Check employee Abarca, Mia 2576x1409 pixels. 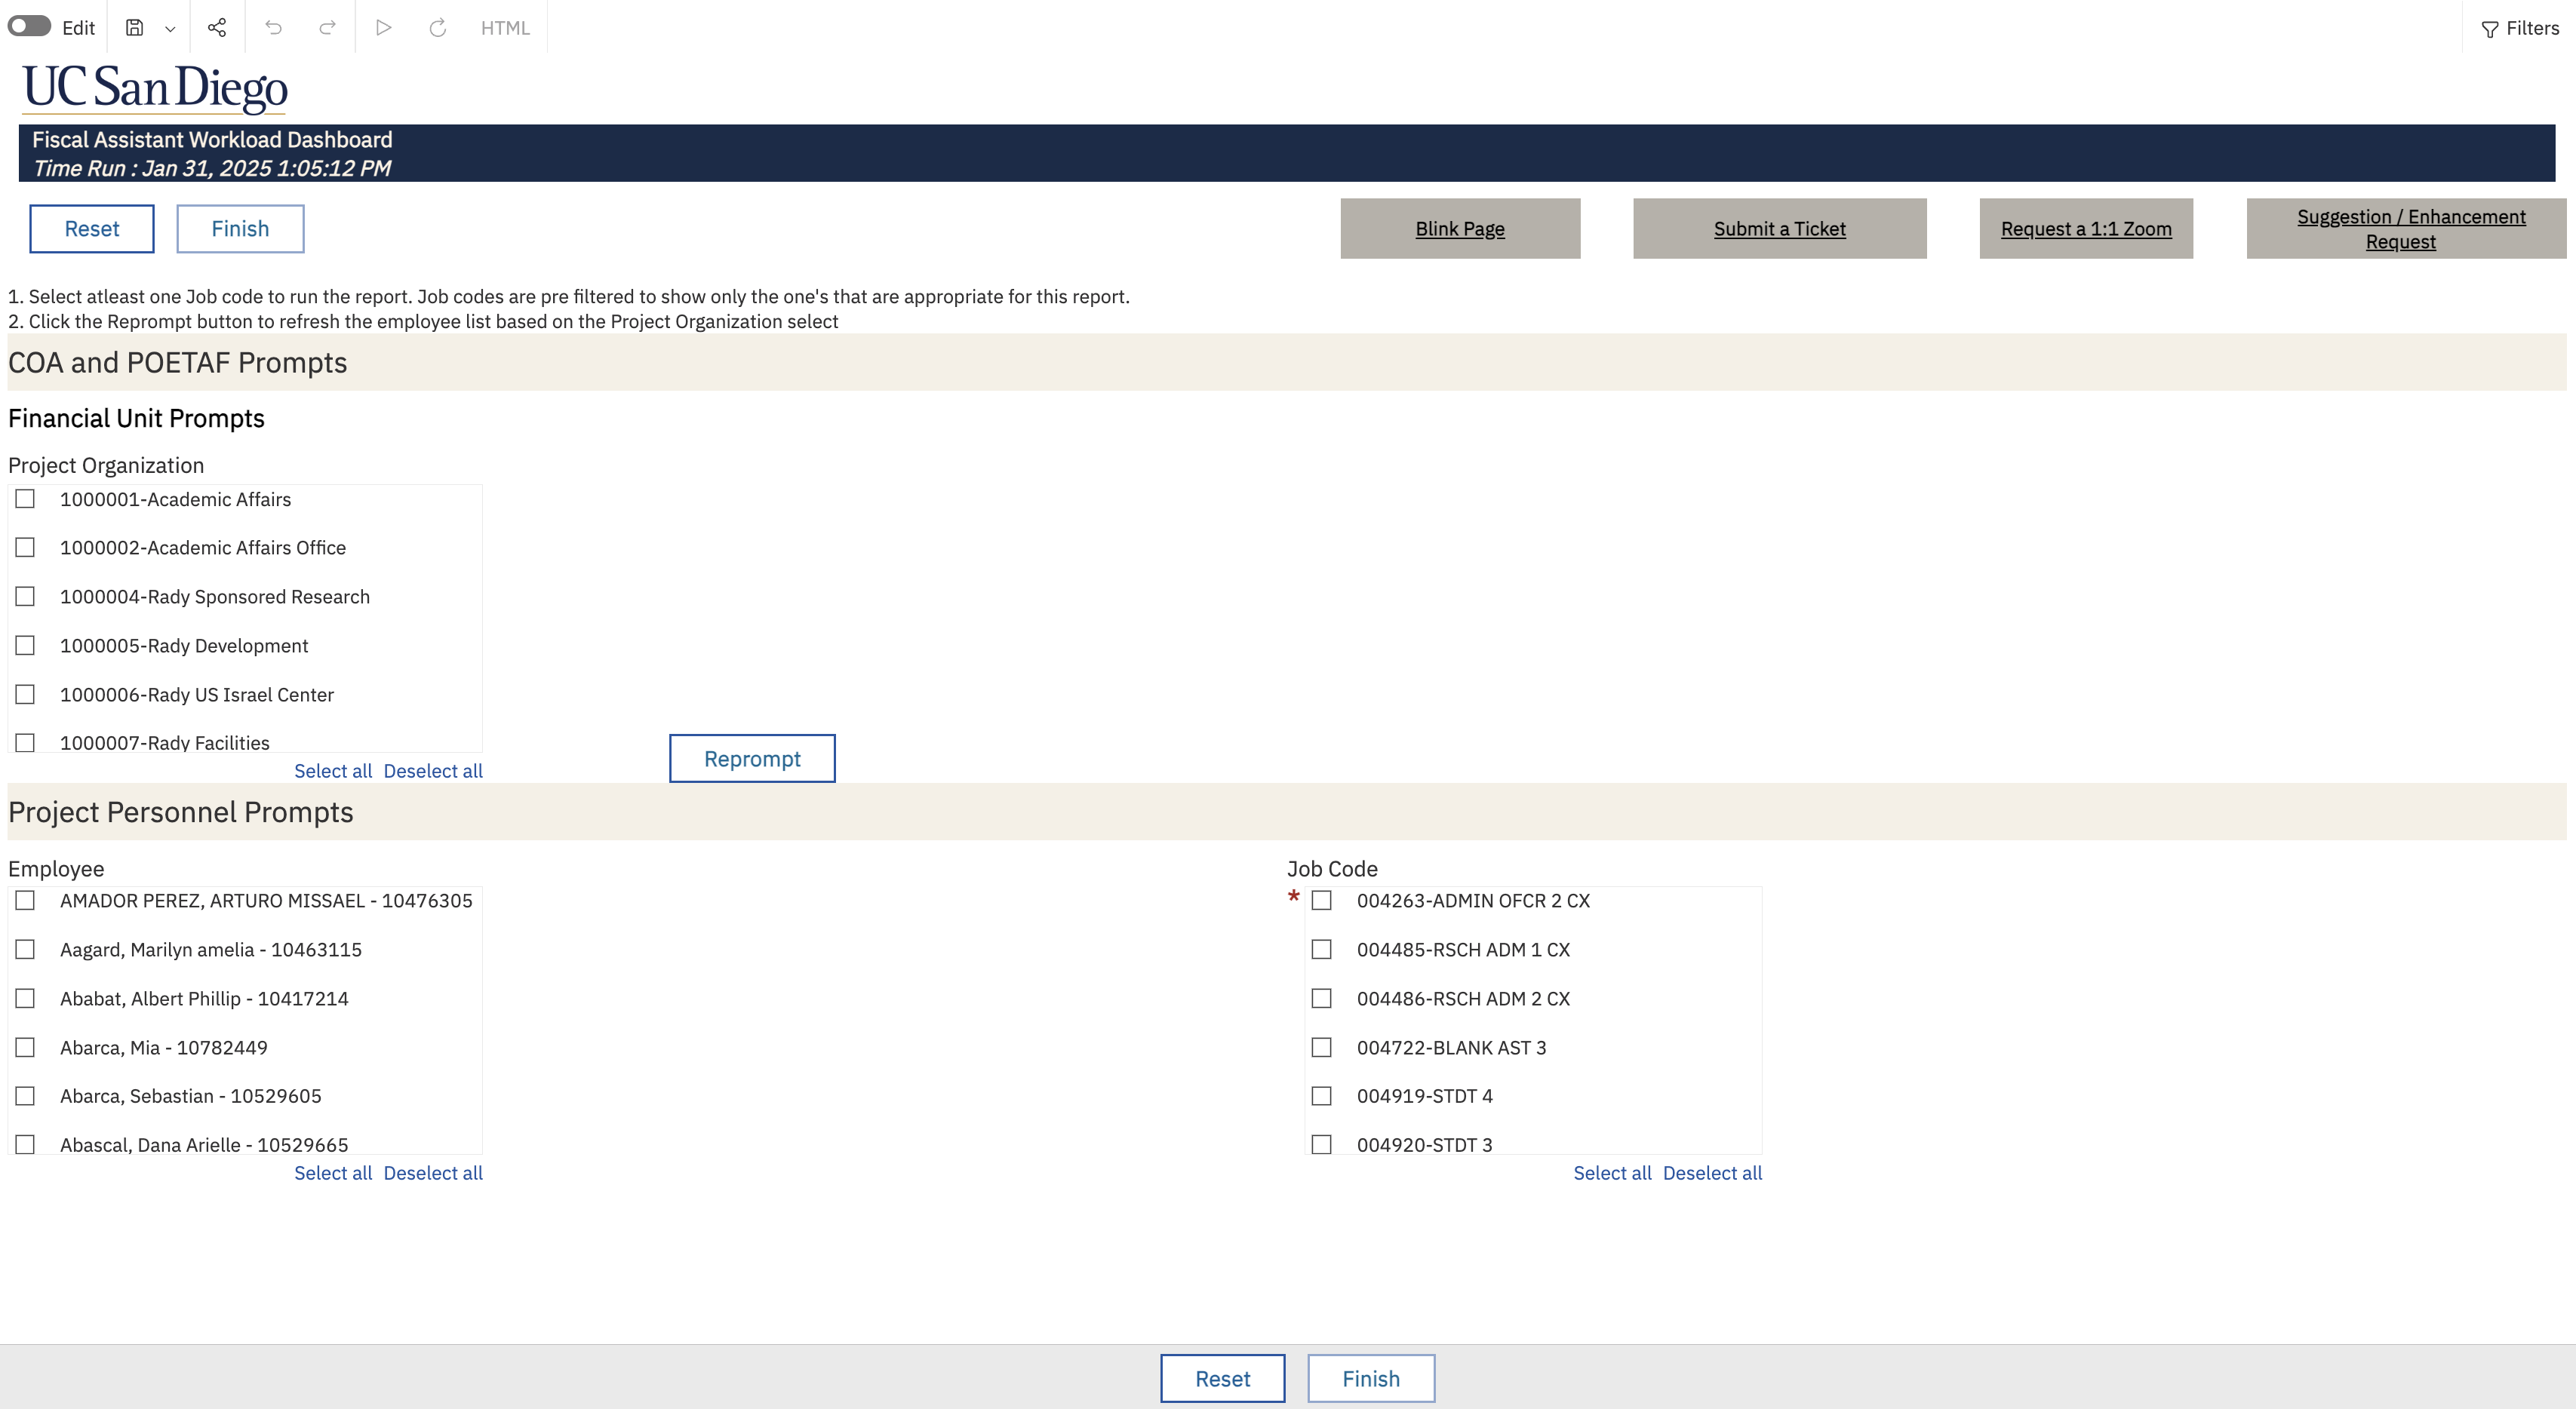(x=25, y=1048)
